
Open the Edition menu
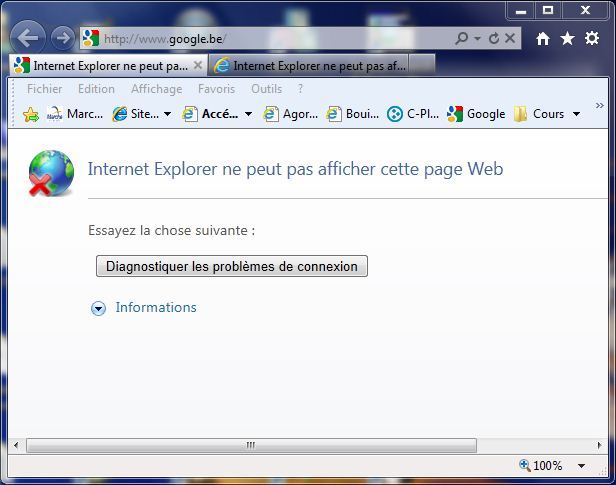pyautogui.click(x=96, y=89)
